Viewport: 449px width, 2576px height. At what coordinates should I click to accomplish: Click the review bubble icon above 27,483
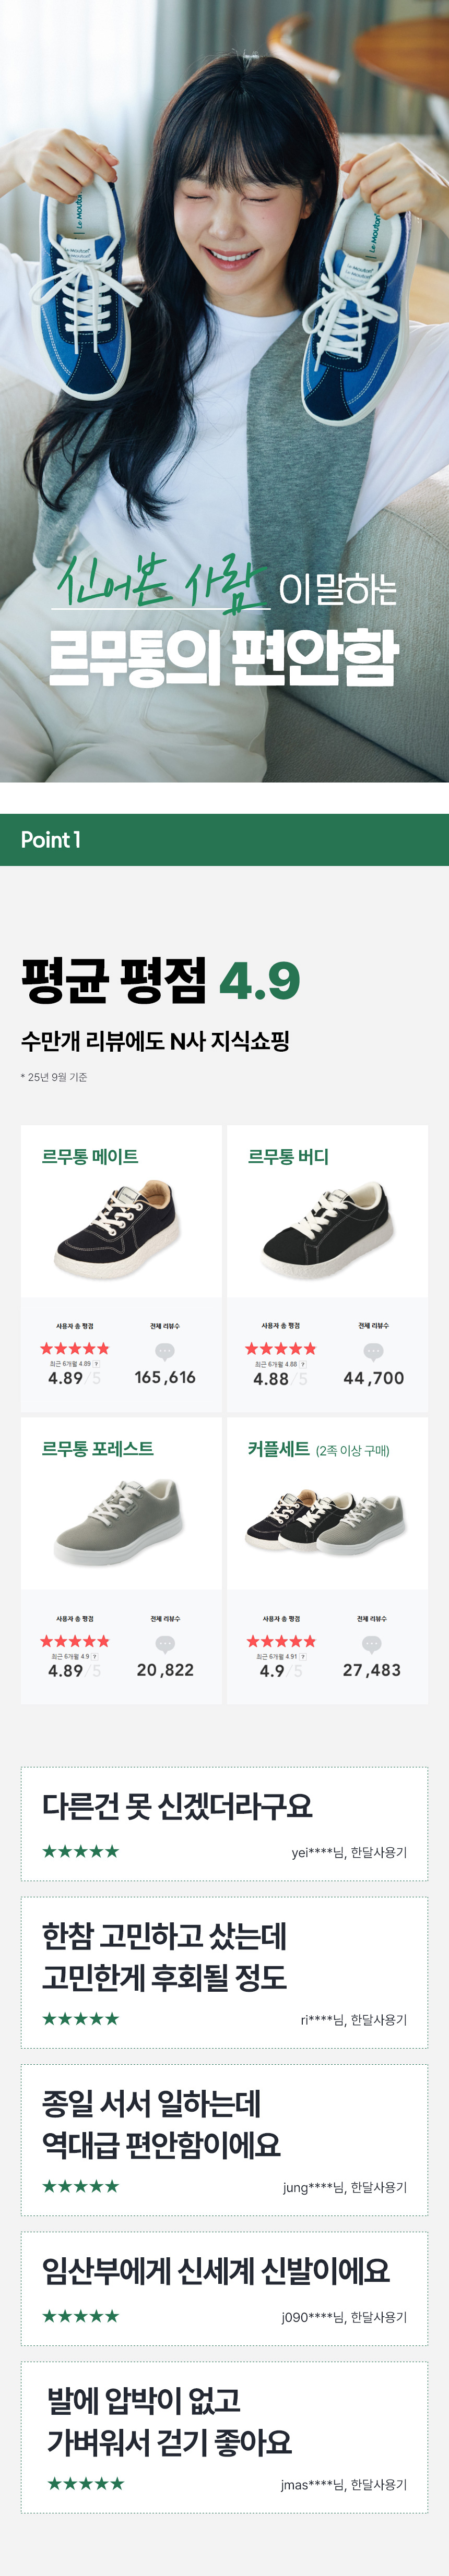pos(371,1644)
